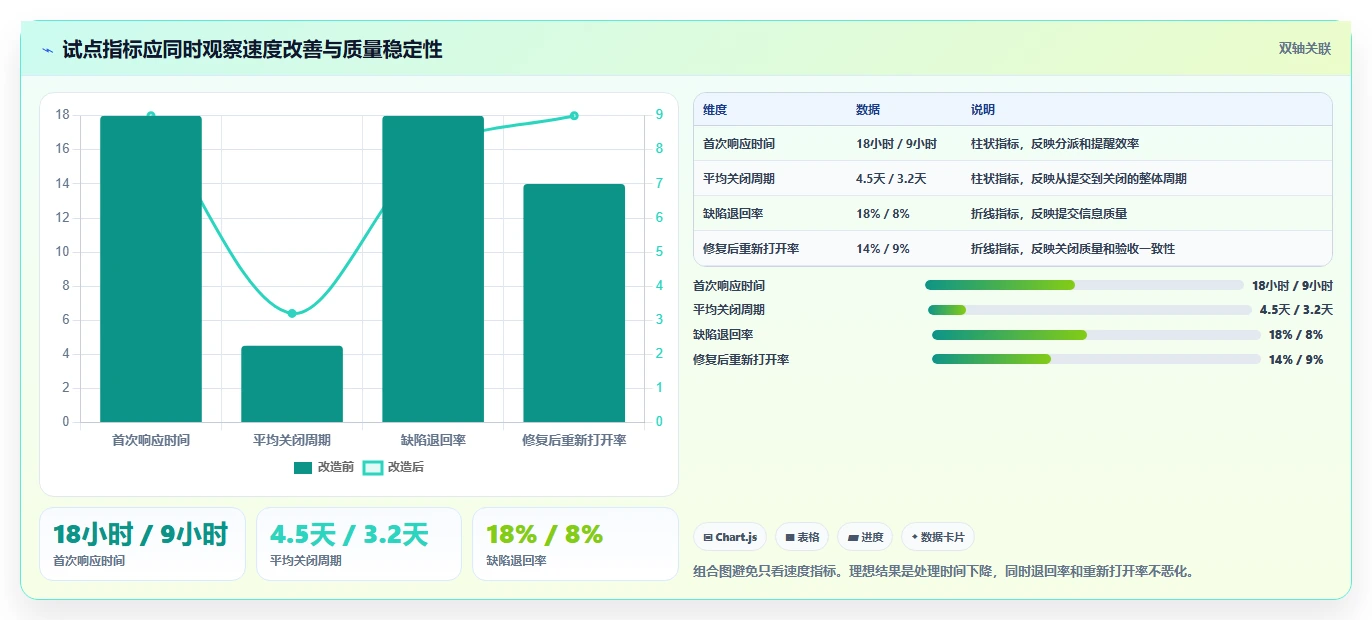
Task: Click description 柱状指标，反映分派和提醒效率
Action: [1055, 144]
